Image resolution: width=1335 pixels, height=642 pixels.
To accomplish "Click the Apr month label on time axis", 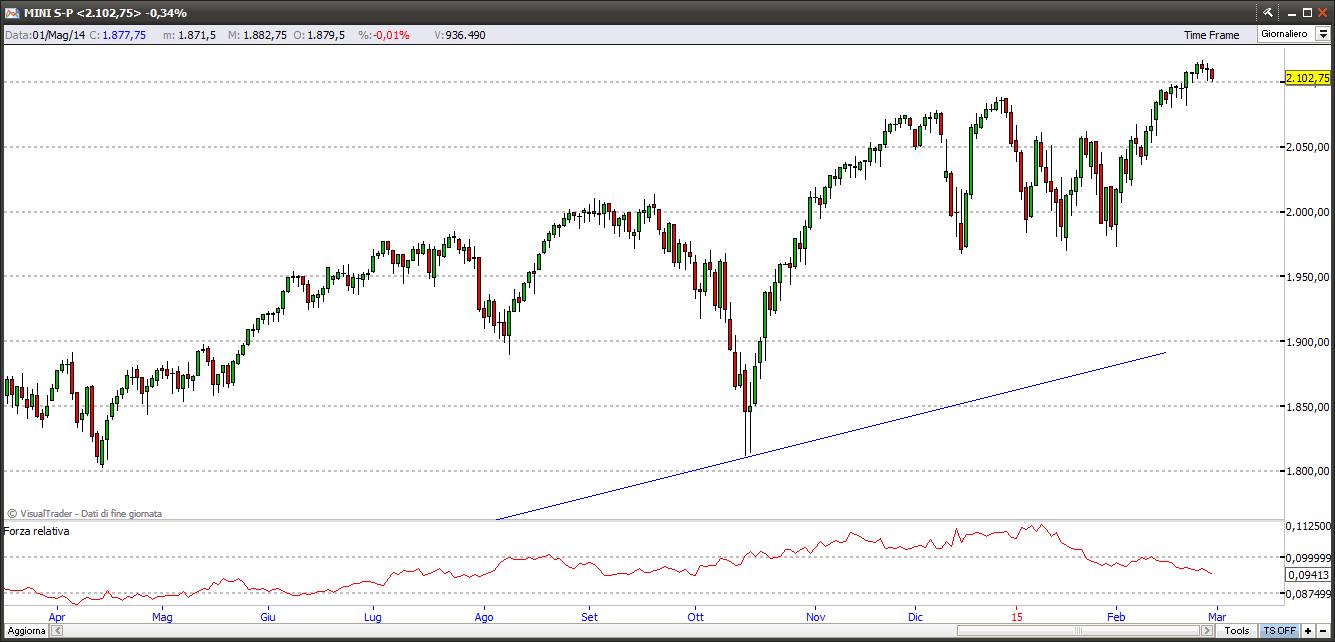I will pyautogui.click(x=56, y=617).
